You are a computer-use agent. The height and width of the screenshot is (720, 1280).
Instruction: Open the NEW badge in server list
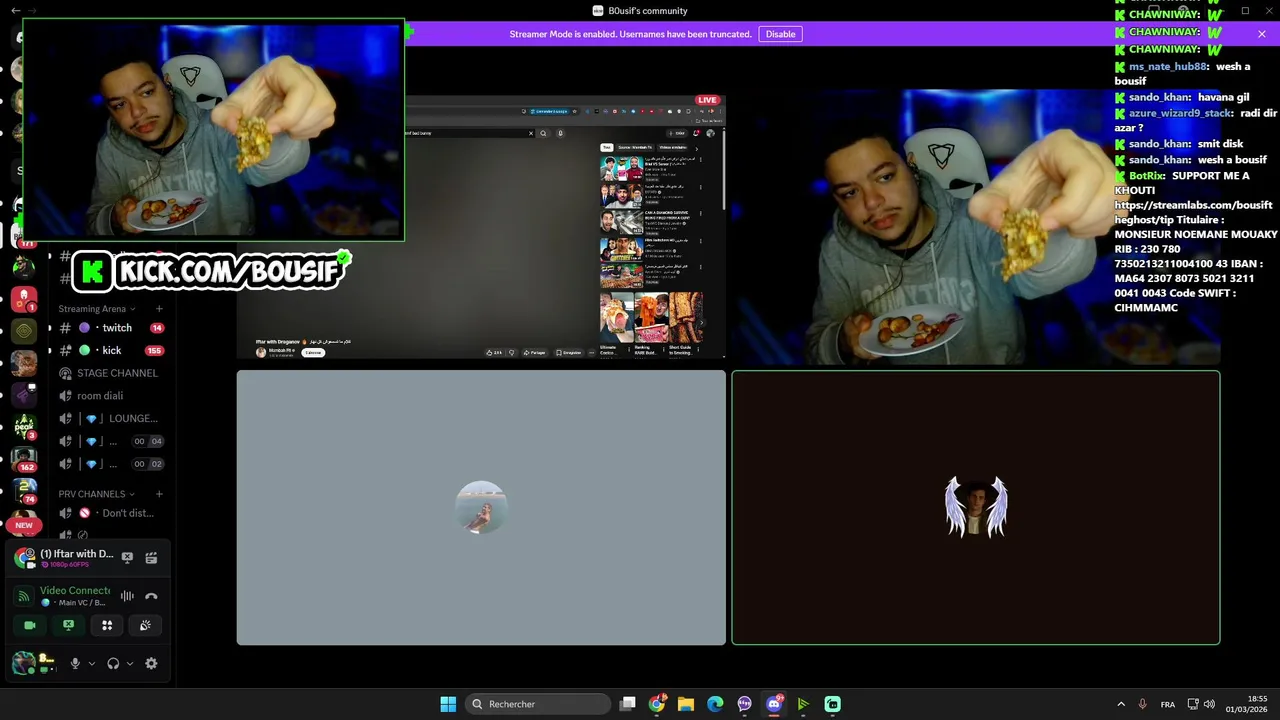pyautogui.click(x=24, y=525)
